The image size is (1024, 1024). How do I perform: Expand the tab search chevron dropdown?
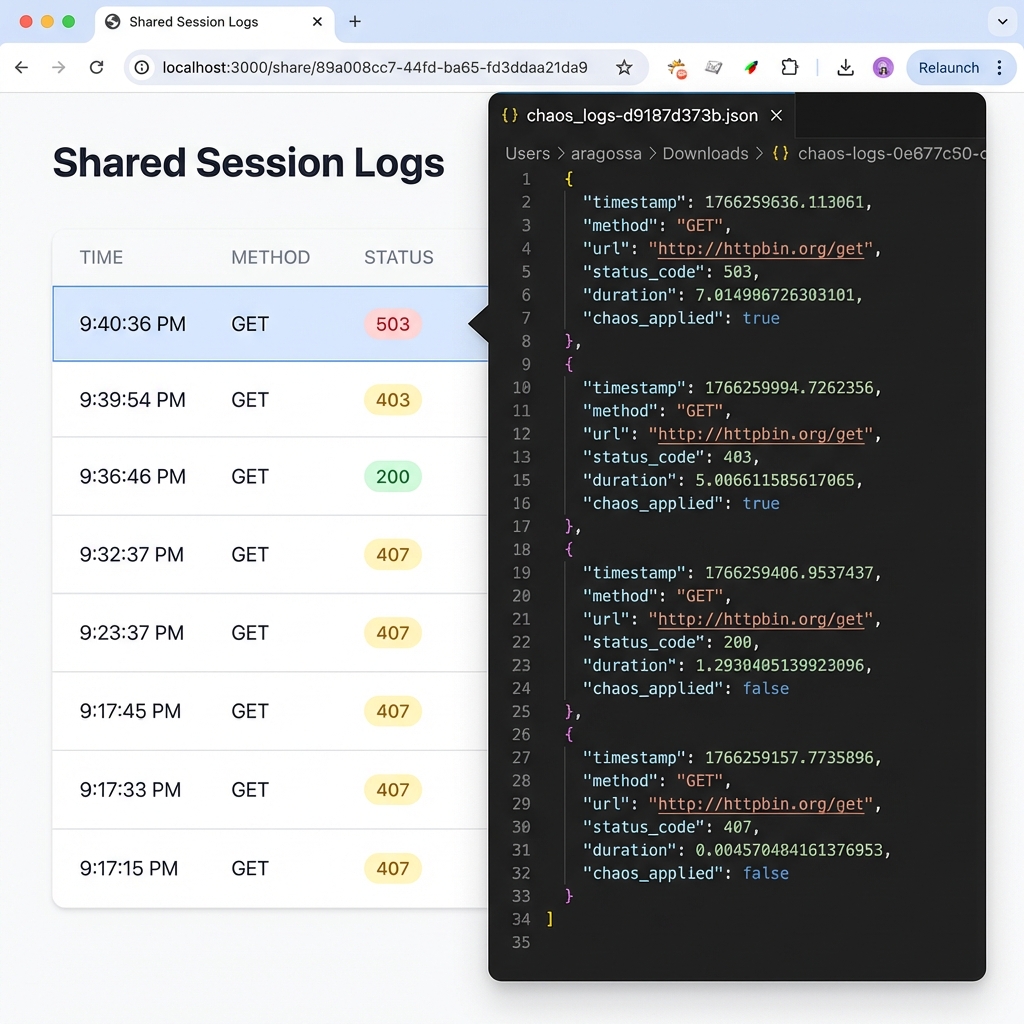click(1001, 21)
